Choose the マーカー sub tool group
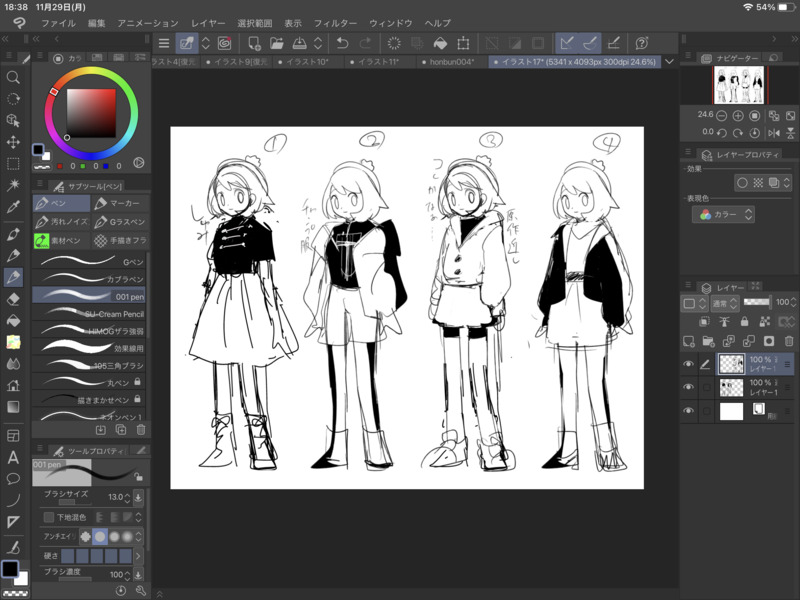This screenshot has width=800, height=600. (118, 203)
